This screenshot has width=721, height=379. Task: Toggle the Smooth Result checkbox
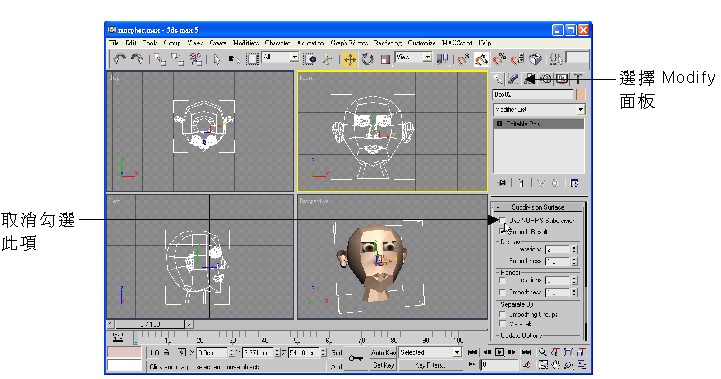(x=502, y=231)
